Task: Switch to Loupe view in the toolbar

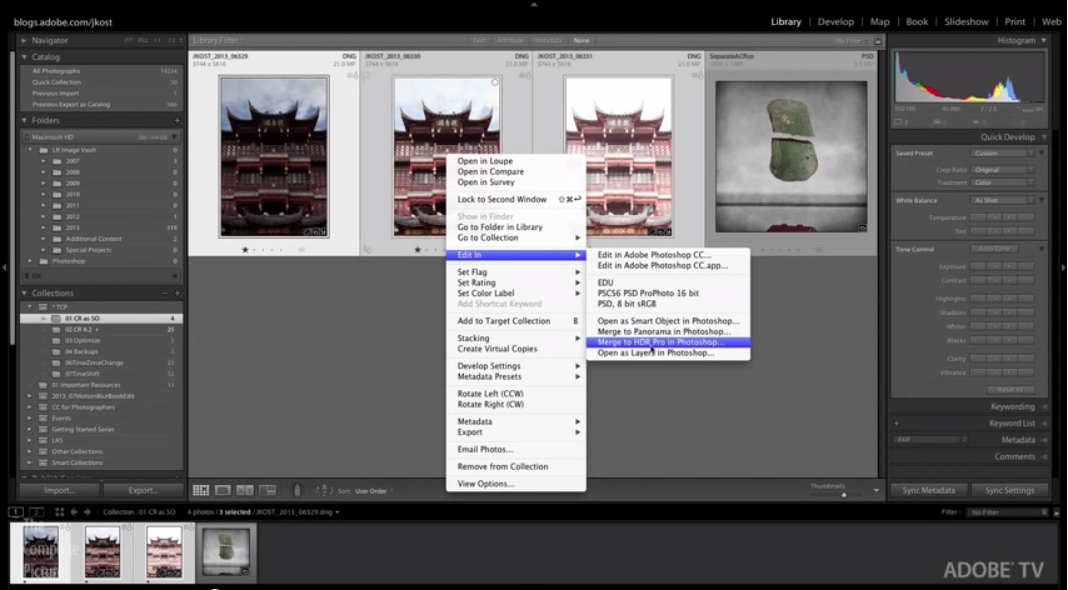Action: tap(223, 490)
